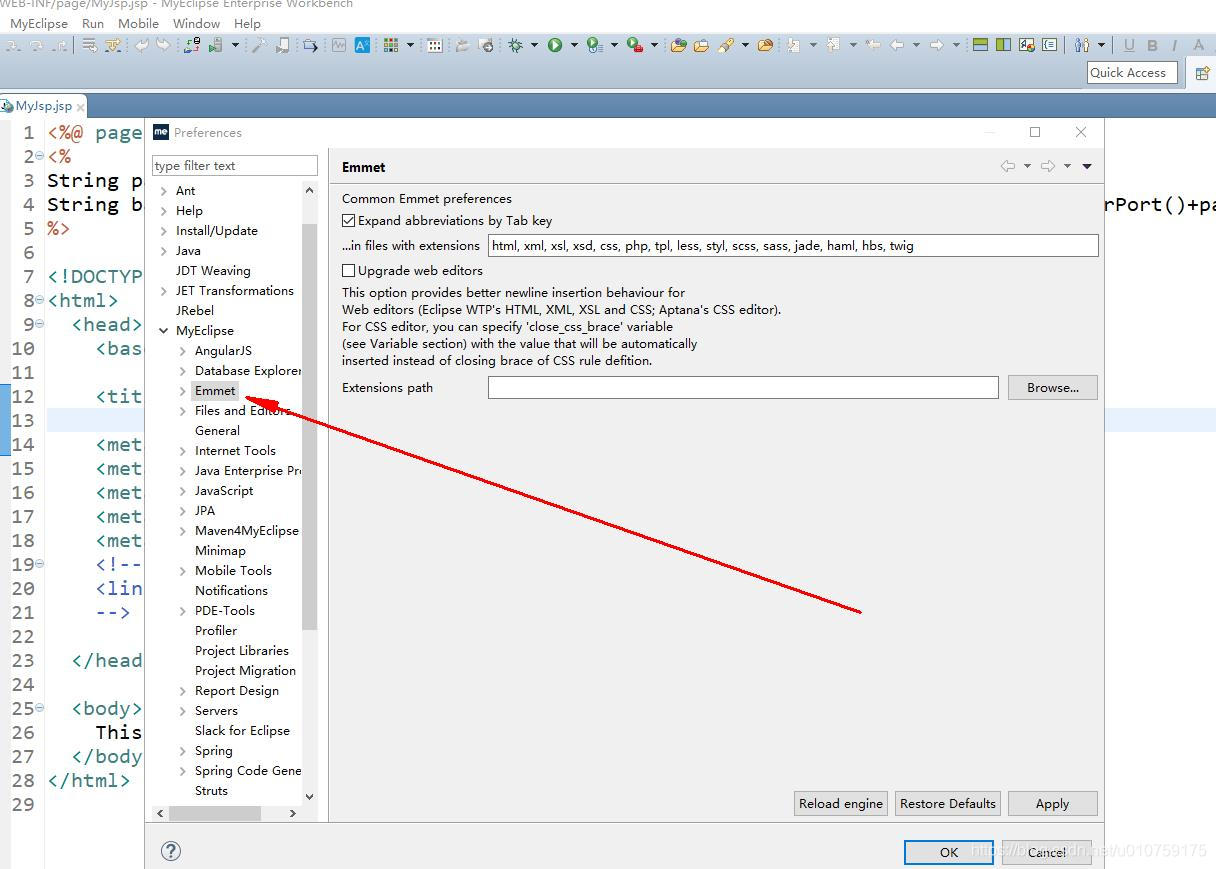Click the Open Type folder icon in toolbar
Viewport: 1216px width, 869px height.
(x=678, y=45)
